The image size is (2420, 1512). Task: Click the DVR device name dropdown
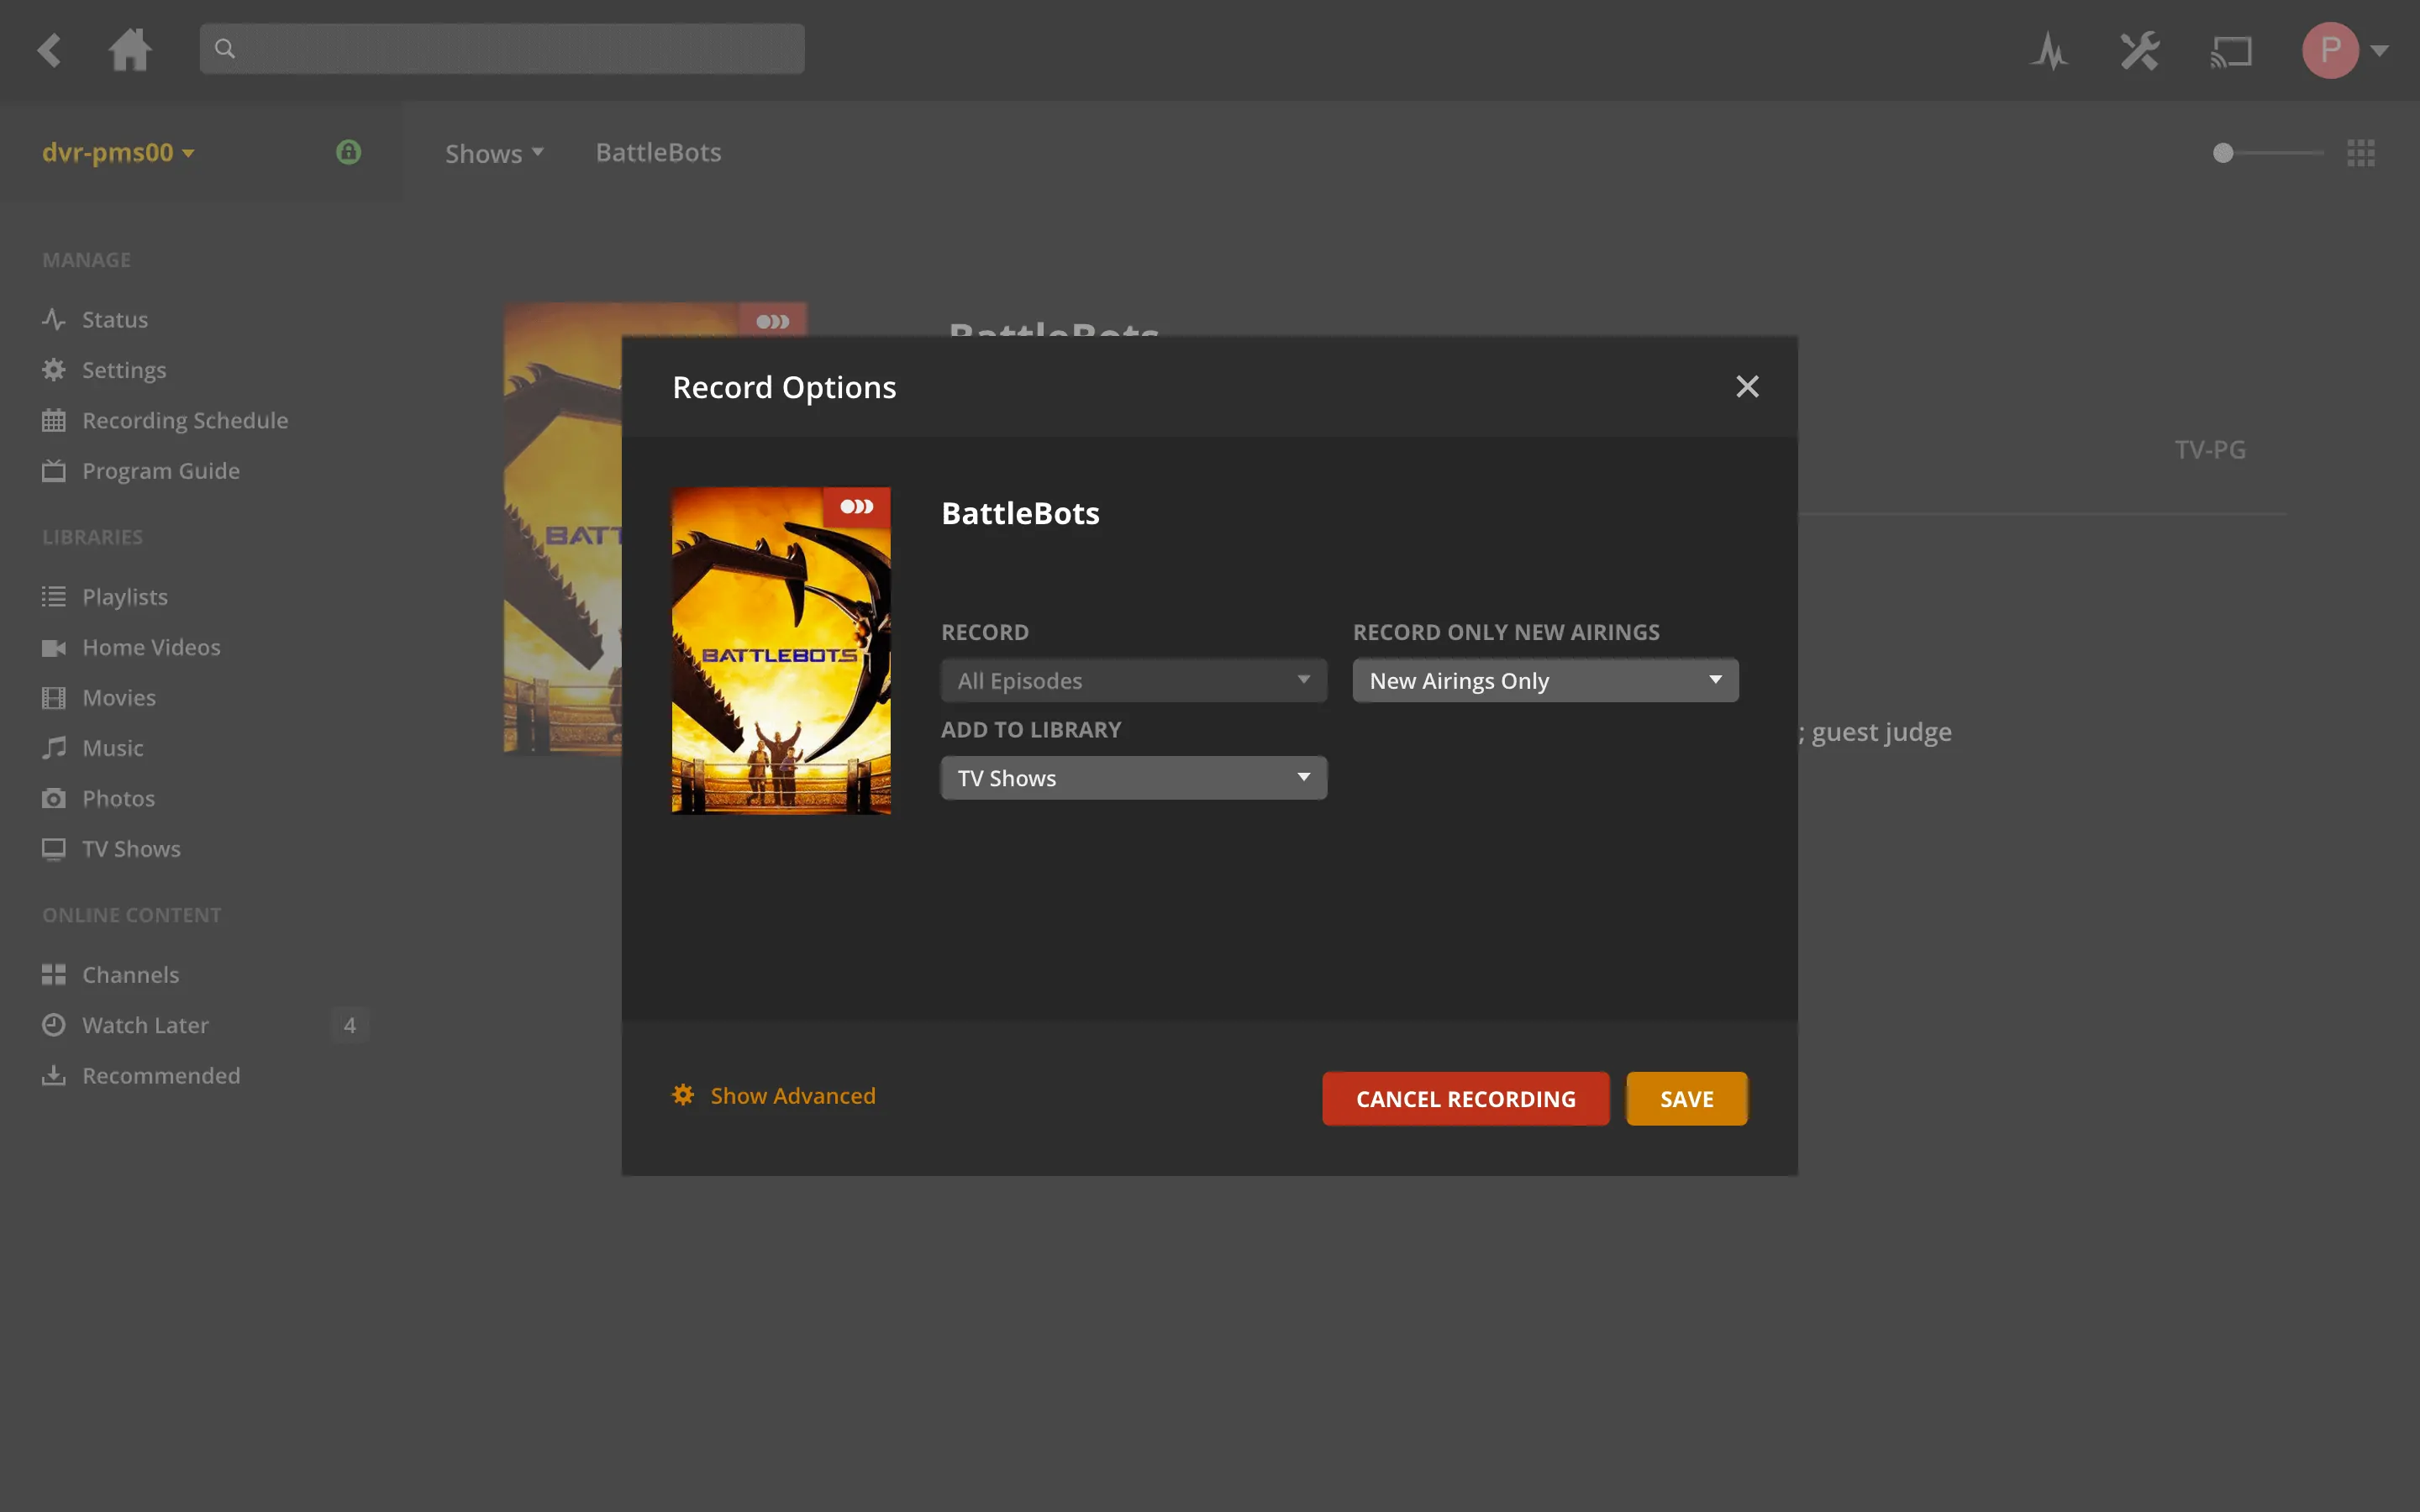click(x=117, y=153)
